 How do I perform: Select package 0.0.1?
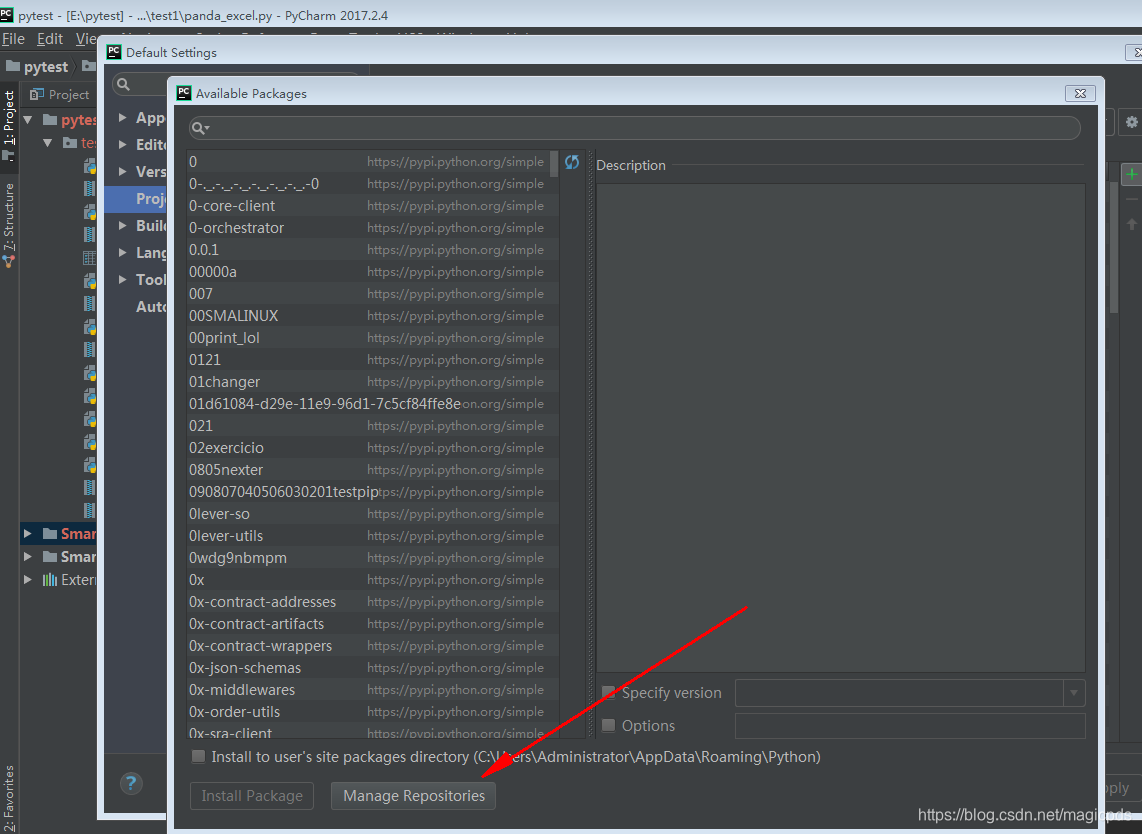[372, 250]
